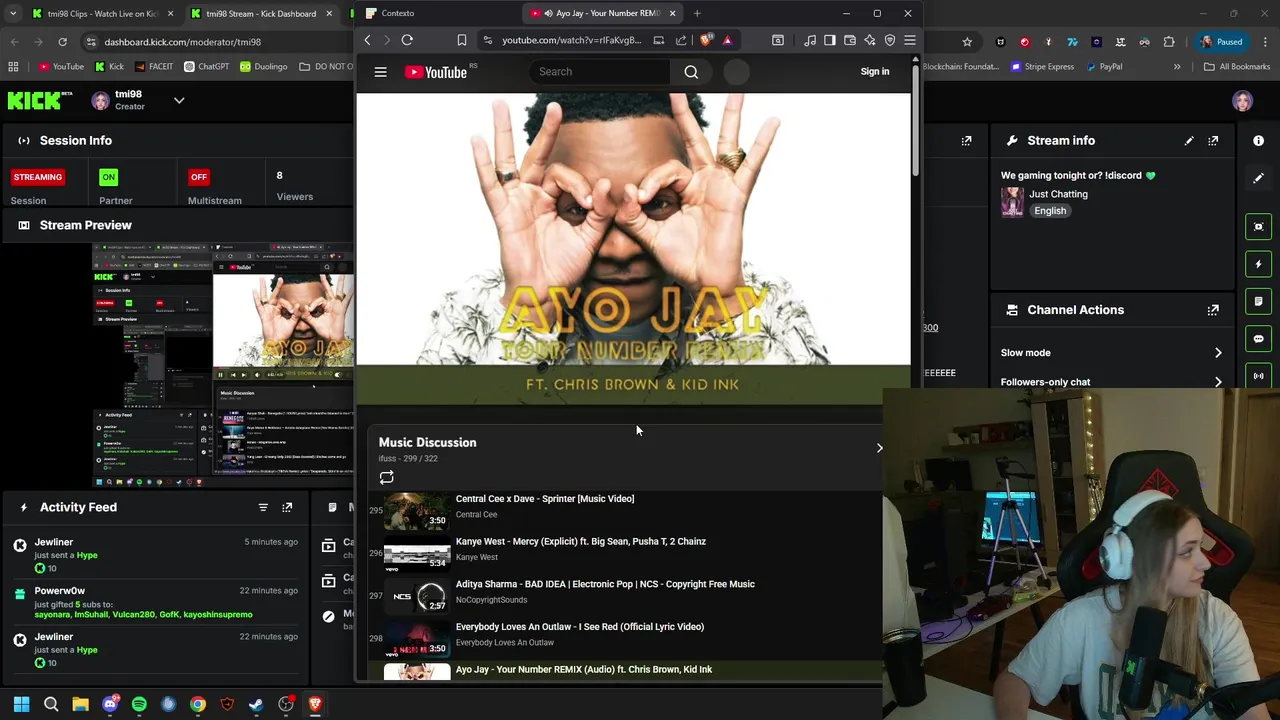Toggle the broadcast signal sidebar button

1259,376
